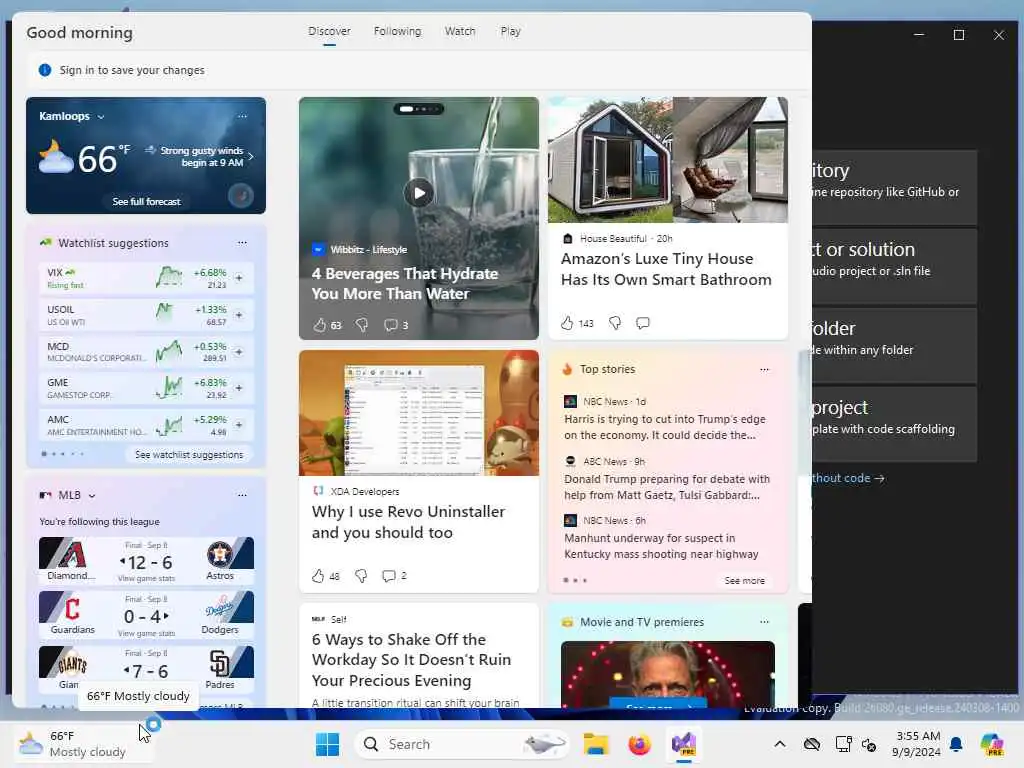
Task: Add VIX to watchlist
Action: pos(239,278)
